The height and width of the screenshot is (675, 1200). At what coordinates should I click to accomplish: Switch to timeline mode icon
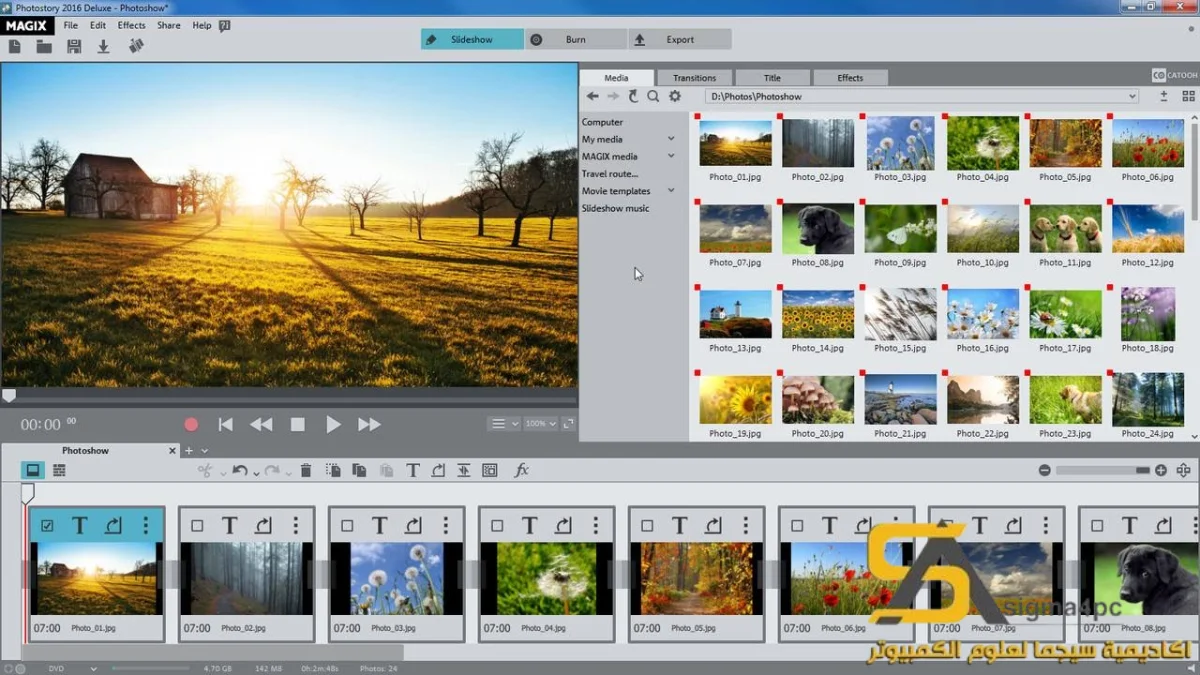click(59, 470)
